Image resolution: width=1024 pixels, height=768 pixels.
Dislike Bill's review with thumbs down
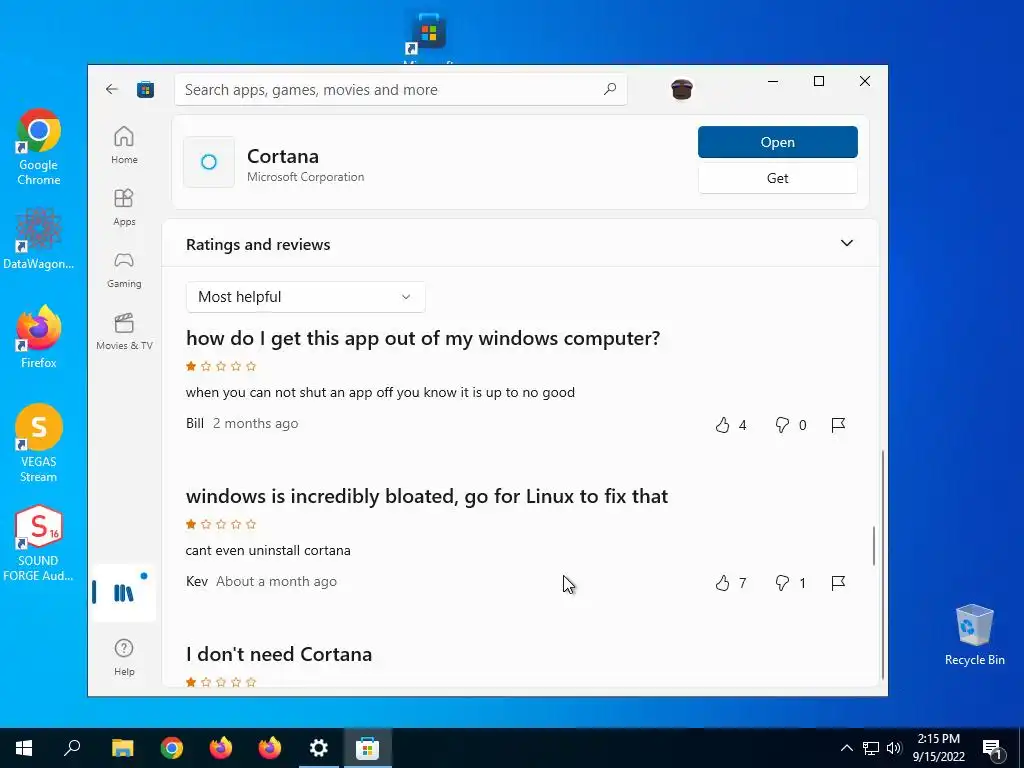point(782,425)
